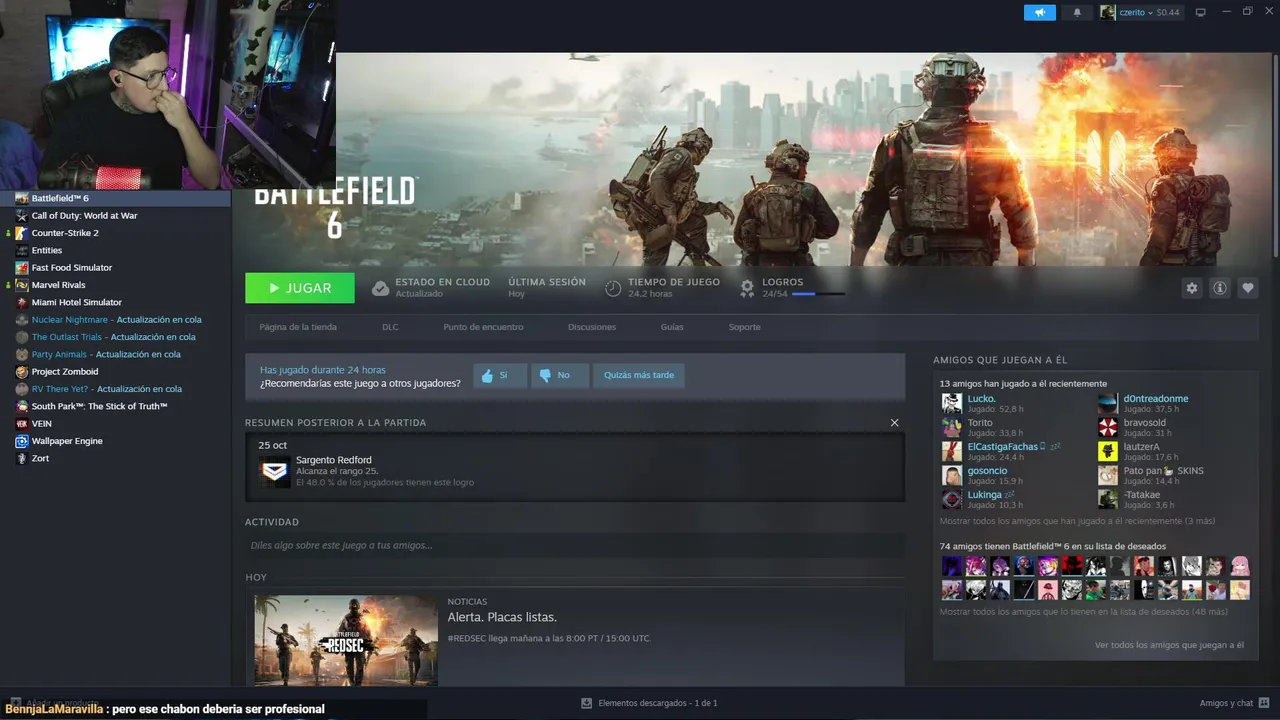
Task: Click the thumbs-up Sí recommendation button
Action: point(500,375)
